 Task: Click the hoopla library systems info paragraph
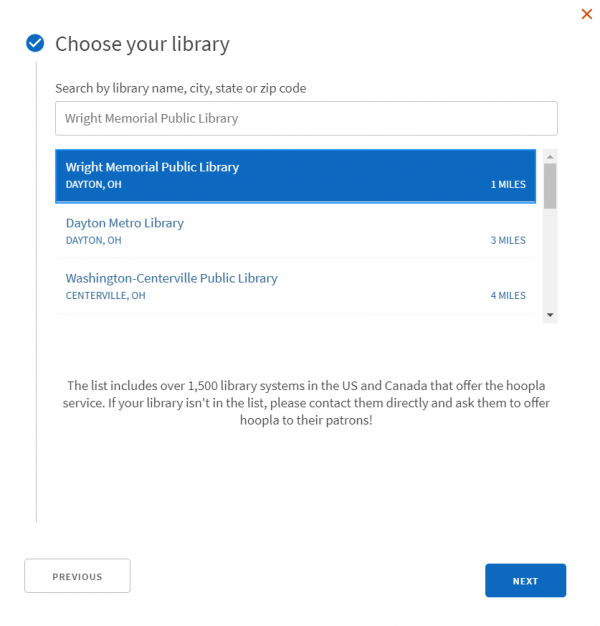click(306, 403)
